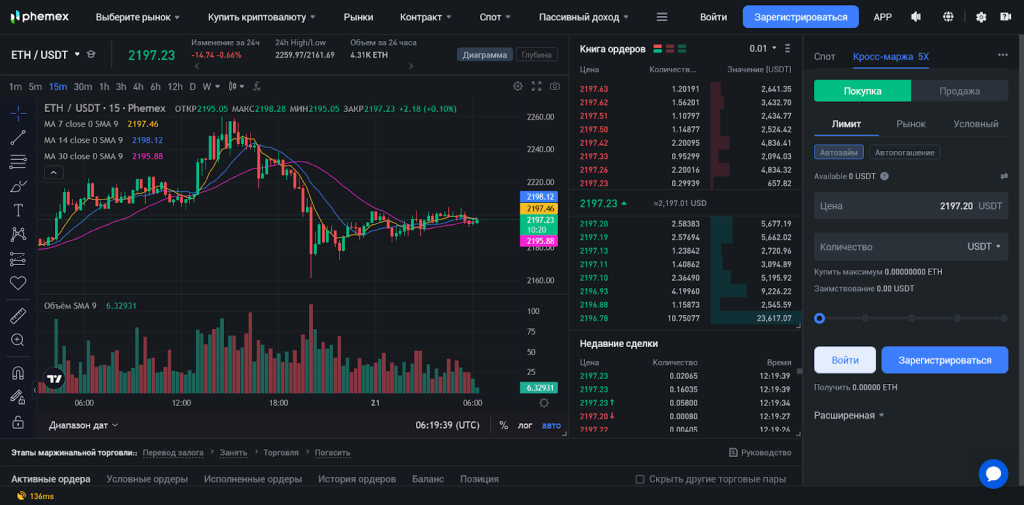
Task: Open the chart patterns tool
Action: pos(18,235)
